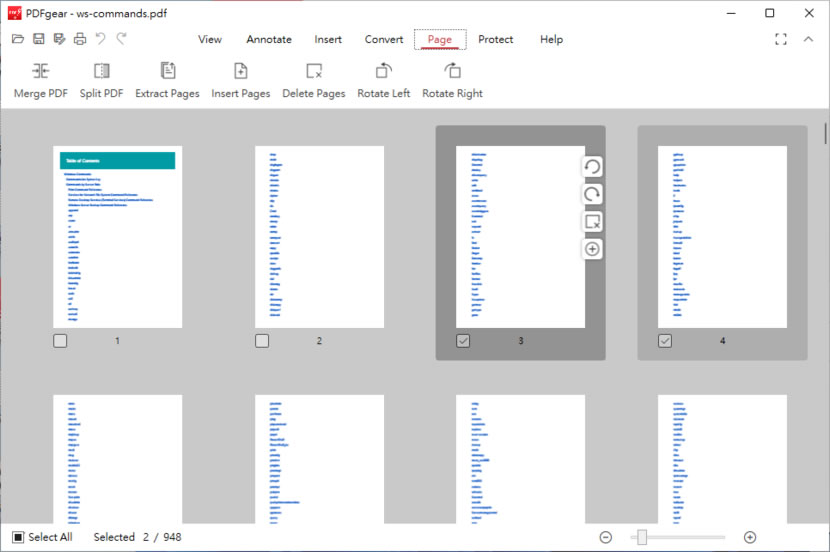The height and width of the screenshot is (552, 830).
Task: Click the Save As icon
Action: click(59, 39)
